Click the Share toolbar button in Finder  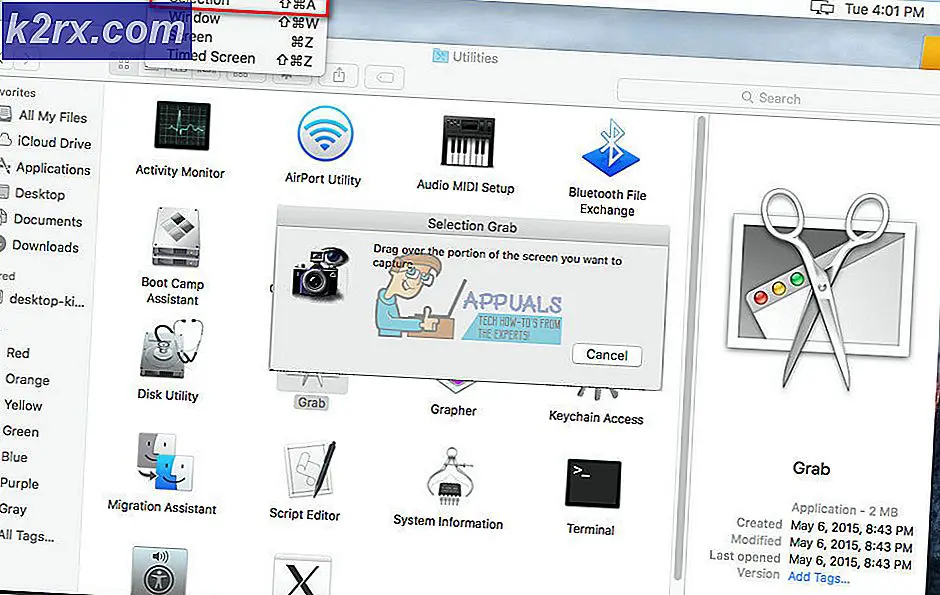coord(339,75)
